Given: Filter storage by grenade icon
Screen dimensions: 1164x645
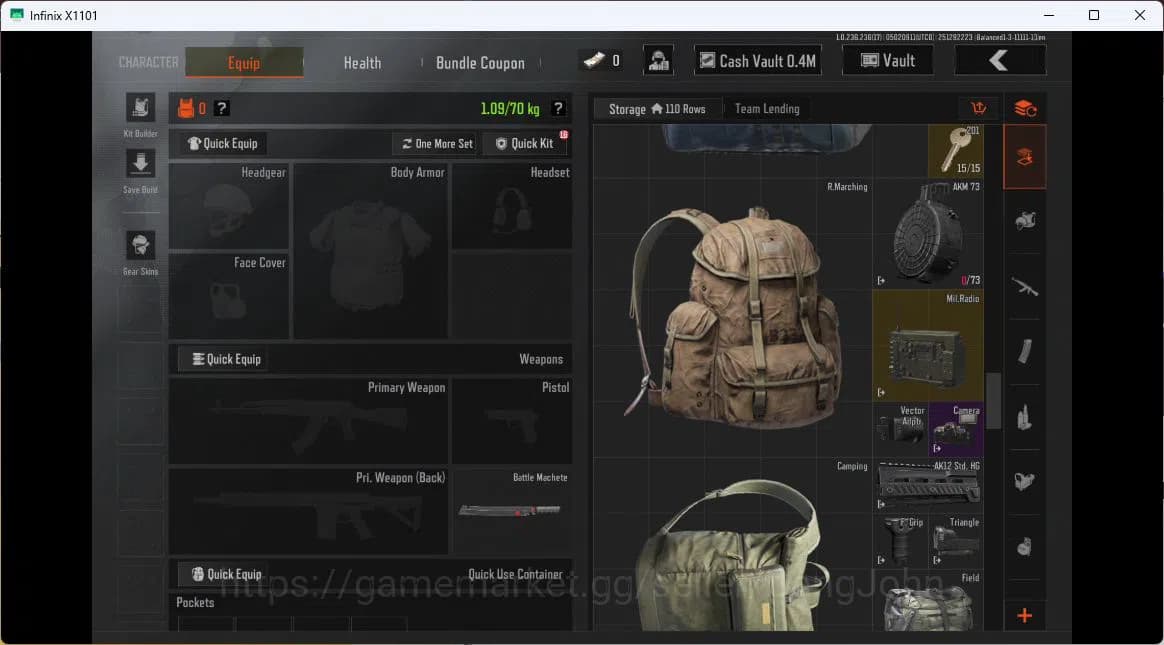Looking at the screenshot, I should tap(1024, 547).
